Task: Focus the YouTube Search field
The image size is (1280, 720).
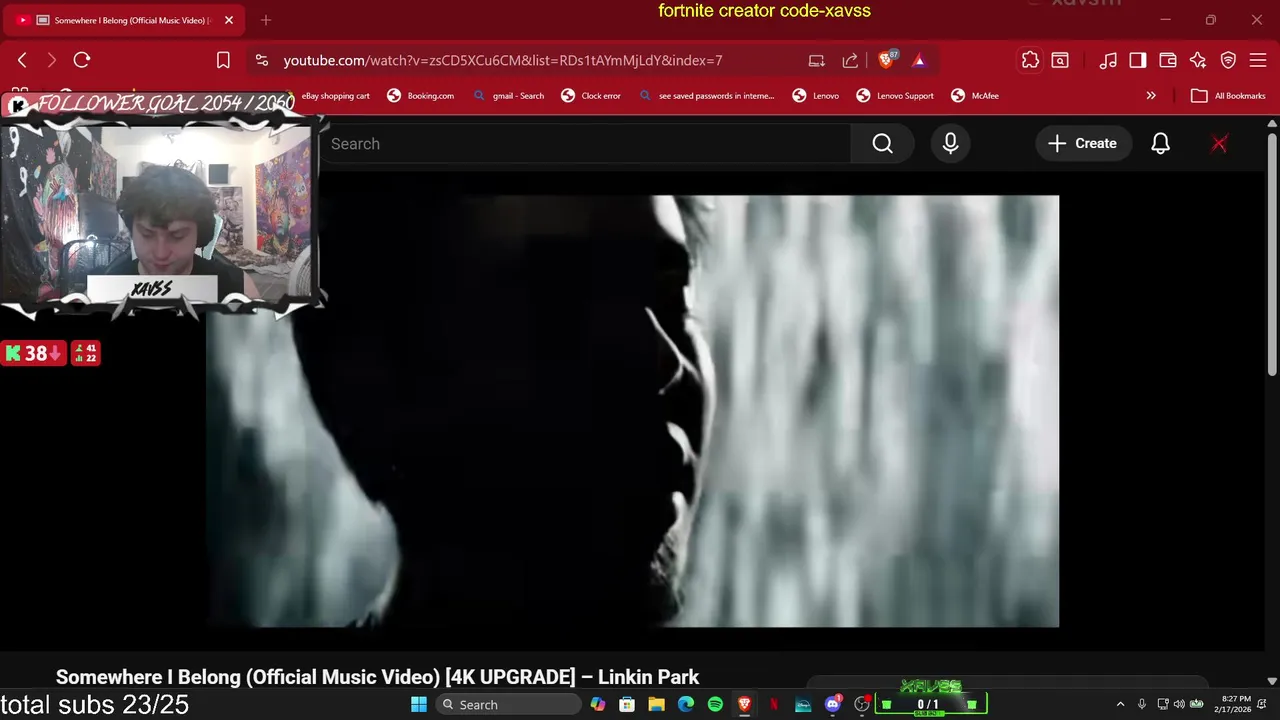Action: point(585,144)
